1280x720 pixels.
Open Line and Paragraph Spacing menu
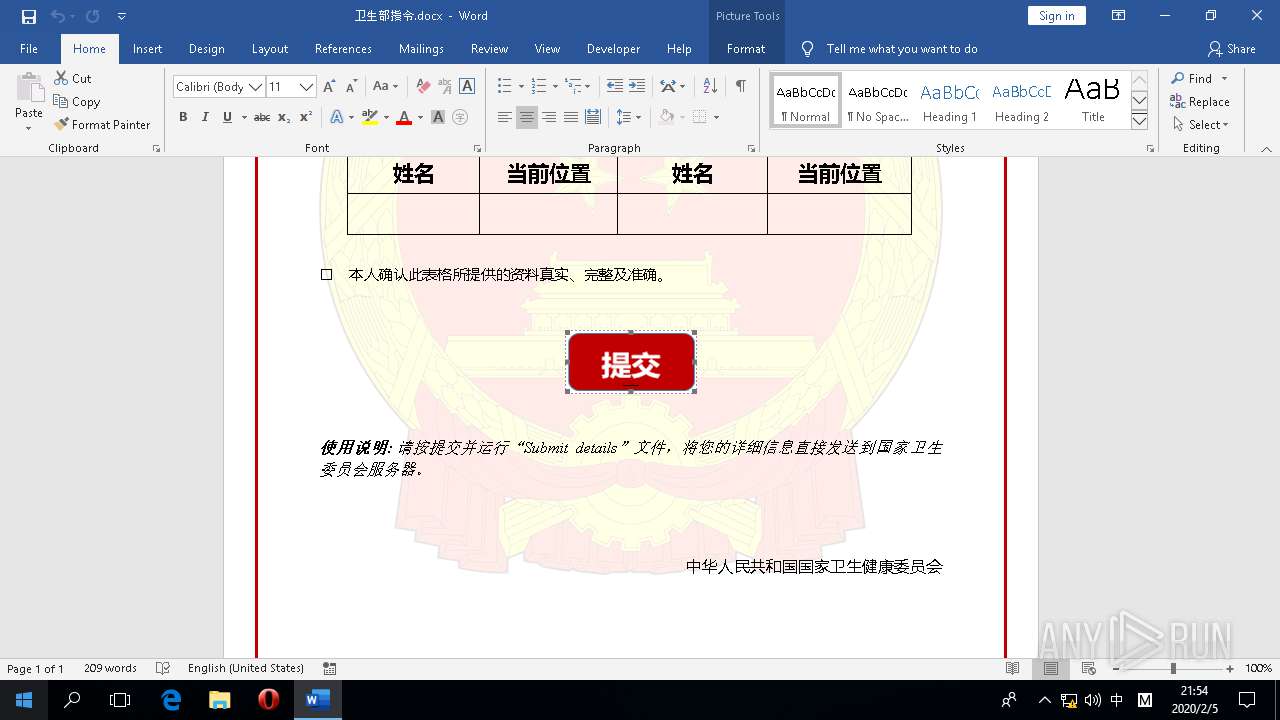click(628, 118)
